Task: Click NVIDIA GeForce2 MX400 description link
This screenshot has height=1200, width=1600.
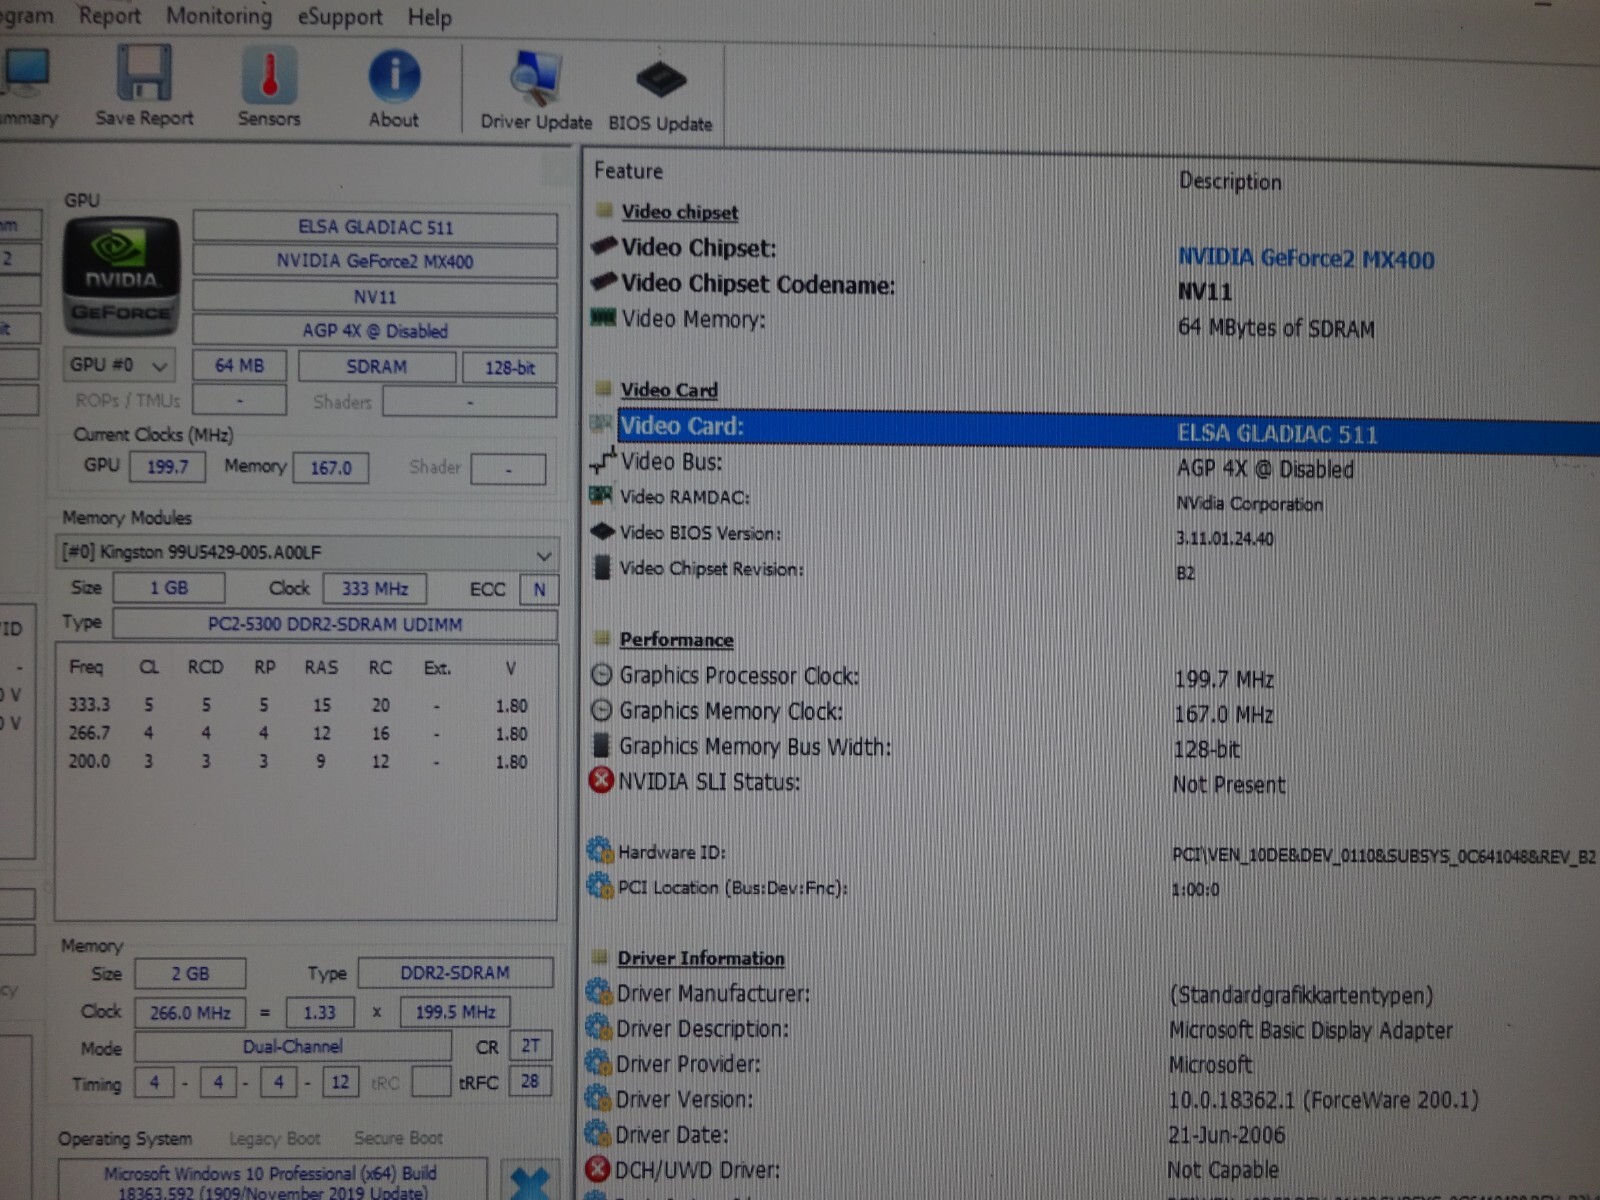Action: [x=1306, y=259]
